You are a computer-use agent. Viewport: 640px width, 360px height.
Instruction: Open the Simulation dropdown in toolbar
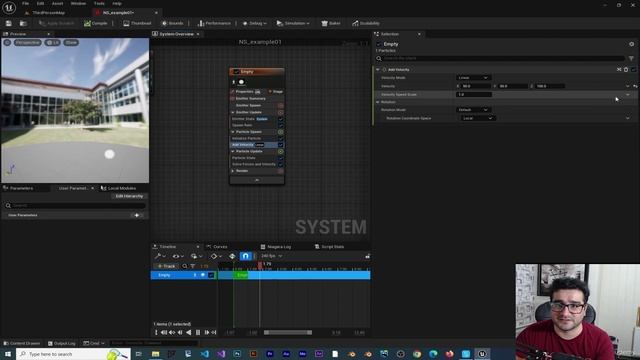(x=293, y=23)
